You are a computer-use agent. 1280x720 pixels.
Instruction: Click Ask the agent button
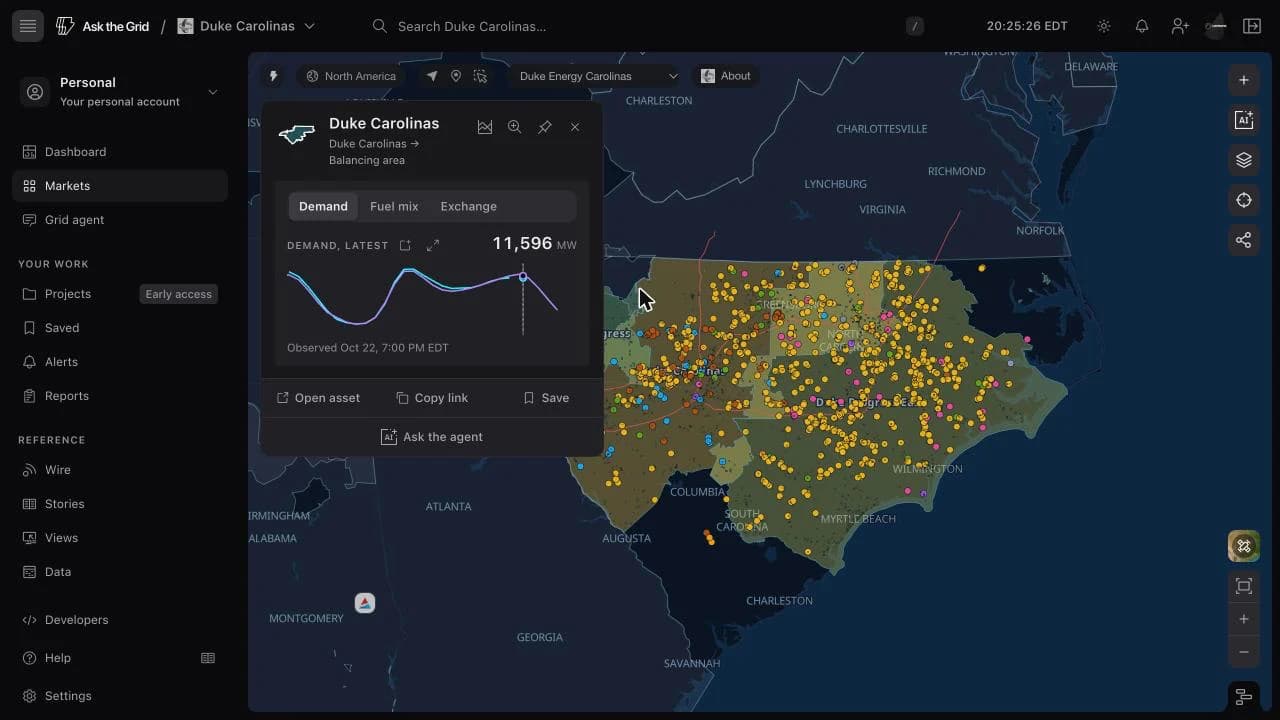coord(432,437)
